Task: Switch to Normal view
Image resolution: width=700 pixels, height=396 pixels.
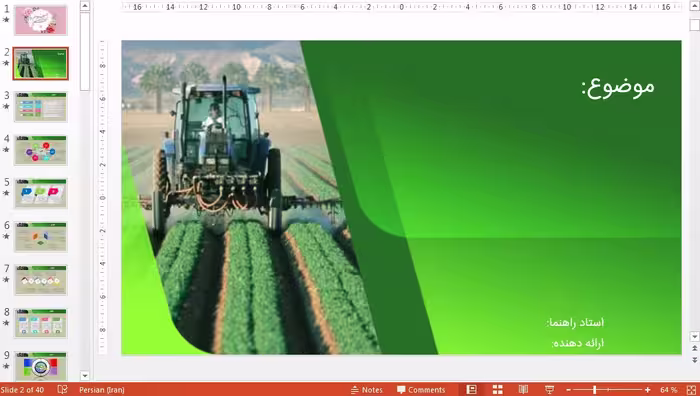Action: click(x=471, y=390)
